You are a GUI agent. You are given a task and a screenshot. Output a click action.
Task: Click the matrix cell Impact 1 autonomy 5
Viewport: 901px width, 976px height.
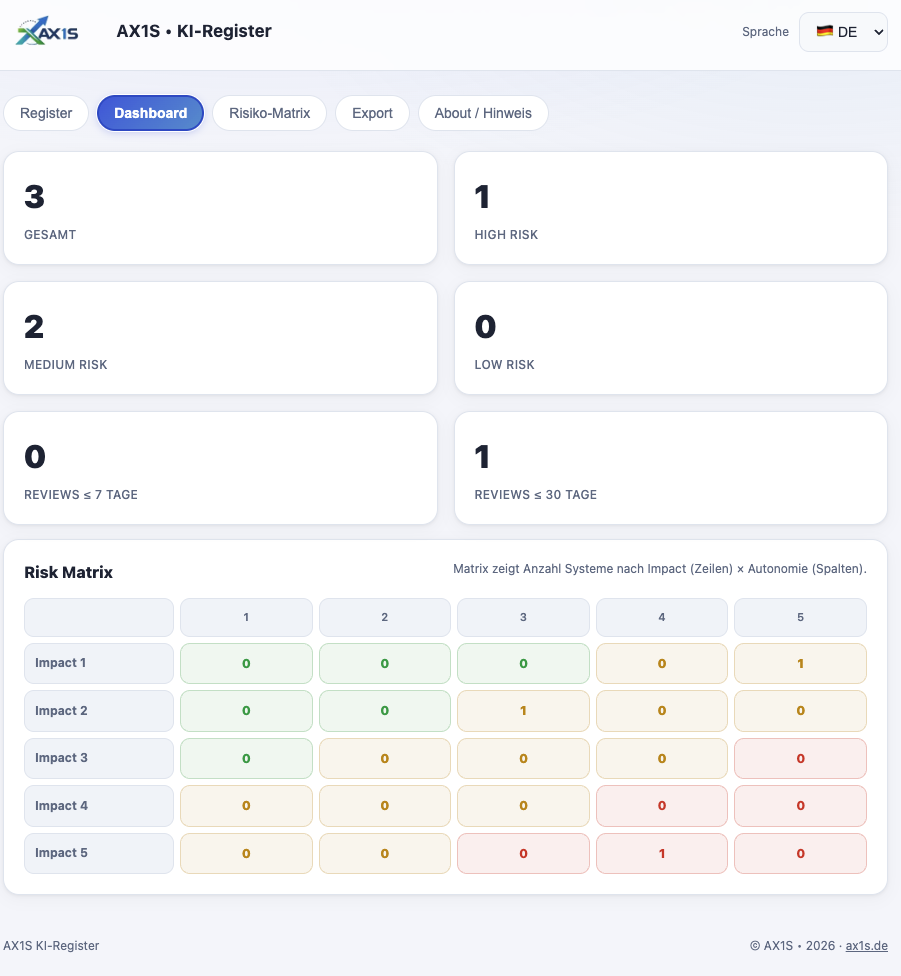click(x=800, y=663)
